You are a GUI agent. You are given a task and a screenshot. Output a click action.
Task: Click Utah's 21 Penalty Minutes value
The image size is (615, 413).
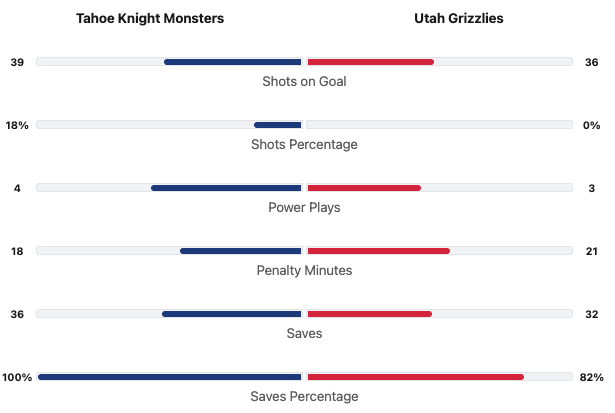pos(591,251)
